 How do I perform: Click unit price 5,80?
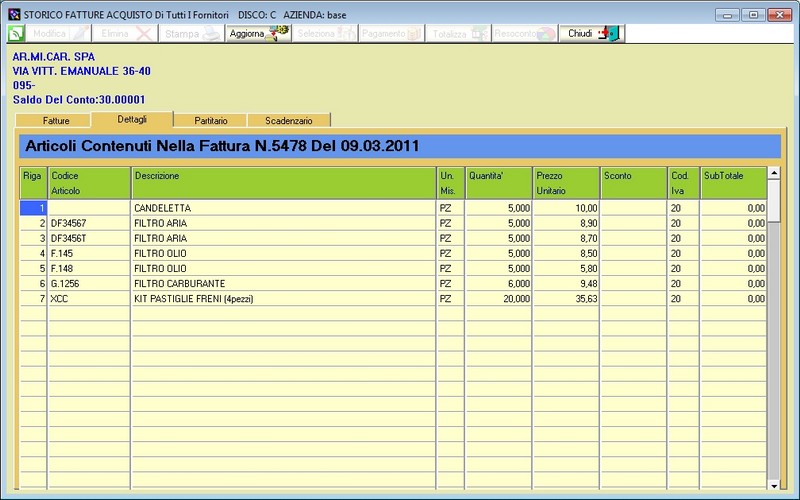tap(588, 268)
